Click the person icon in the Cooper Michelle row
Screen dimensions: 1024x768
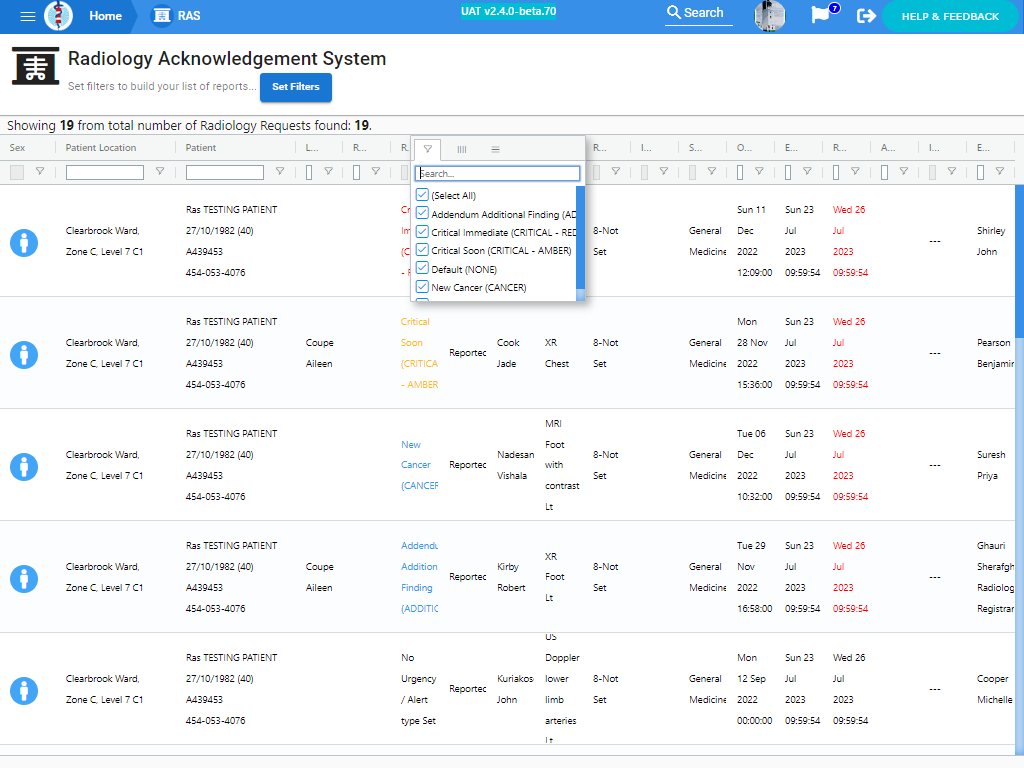(24, 691)
